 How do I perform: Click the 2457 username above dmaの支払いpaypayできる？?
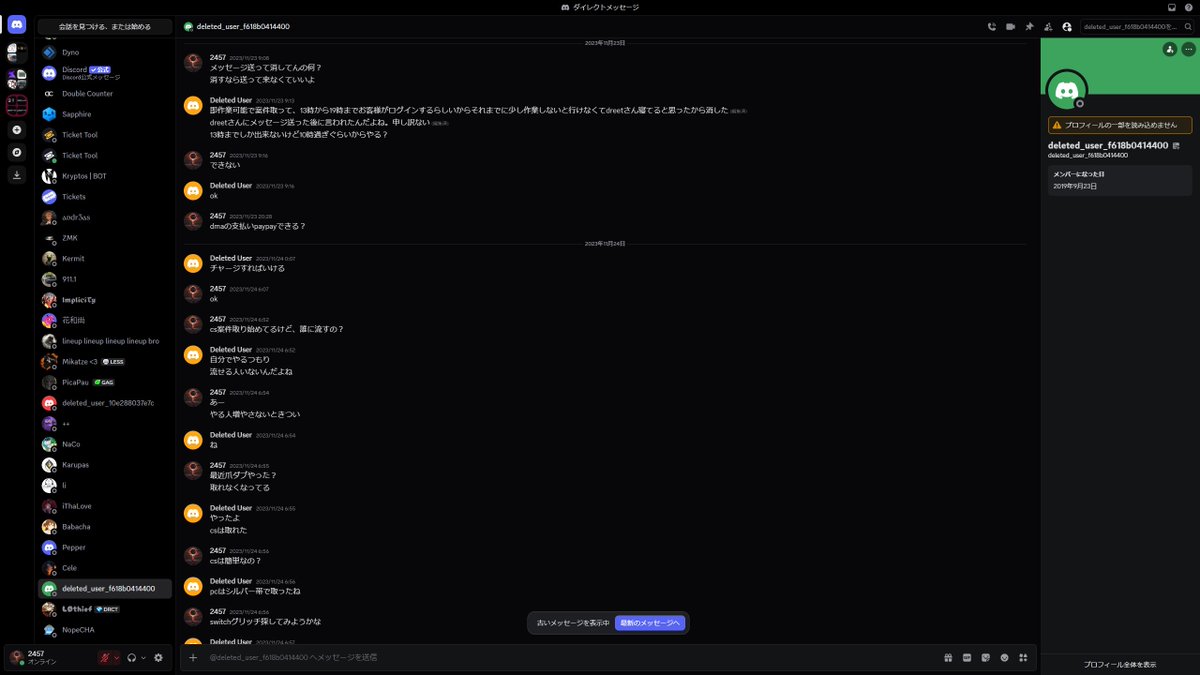pyautogui.click(x=218, y=215)
